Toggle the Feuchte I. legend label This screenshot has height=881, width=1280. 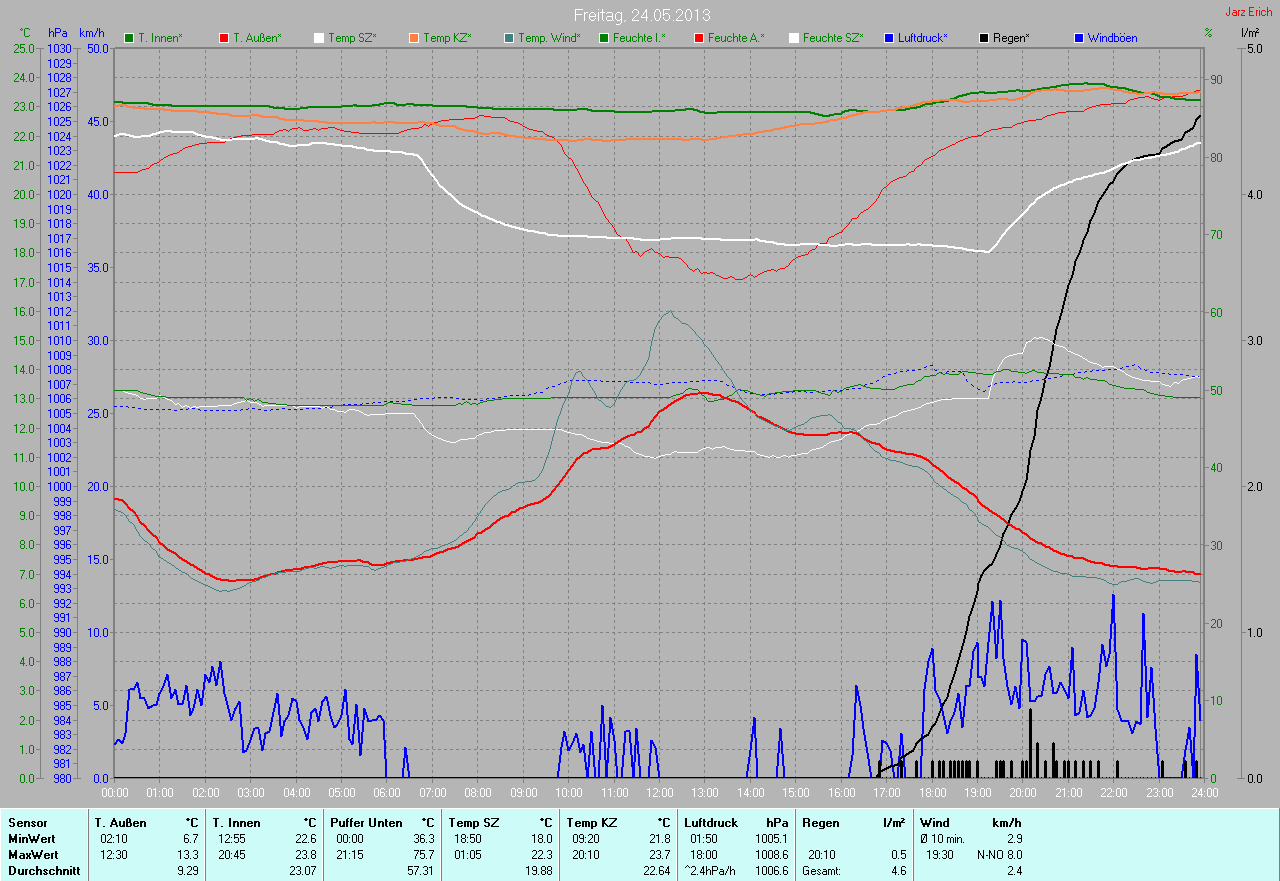[639, 38]
